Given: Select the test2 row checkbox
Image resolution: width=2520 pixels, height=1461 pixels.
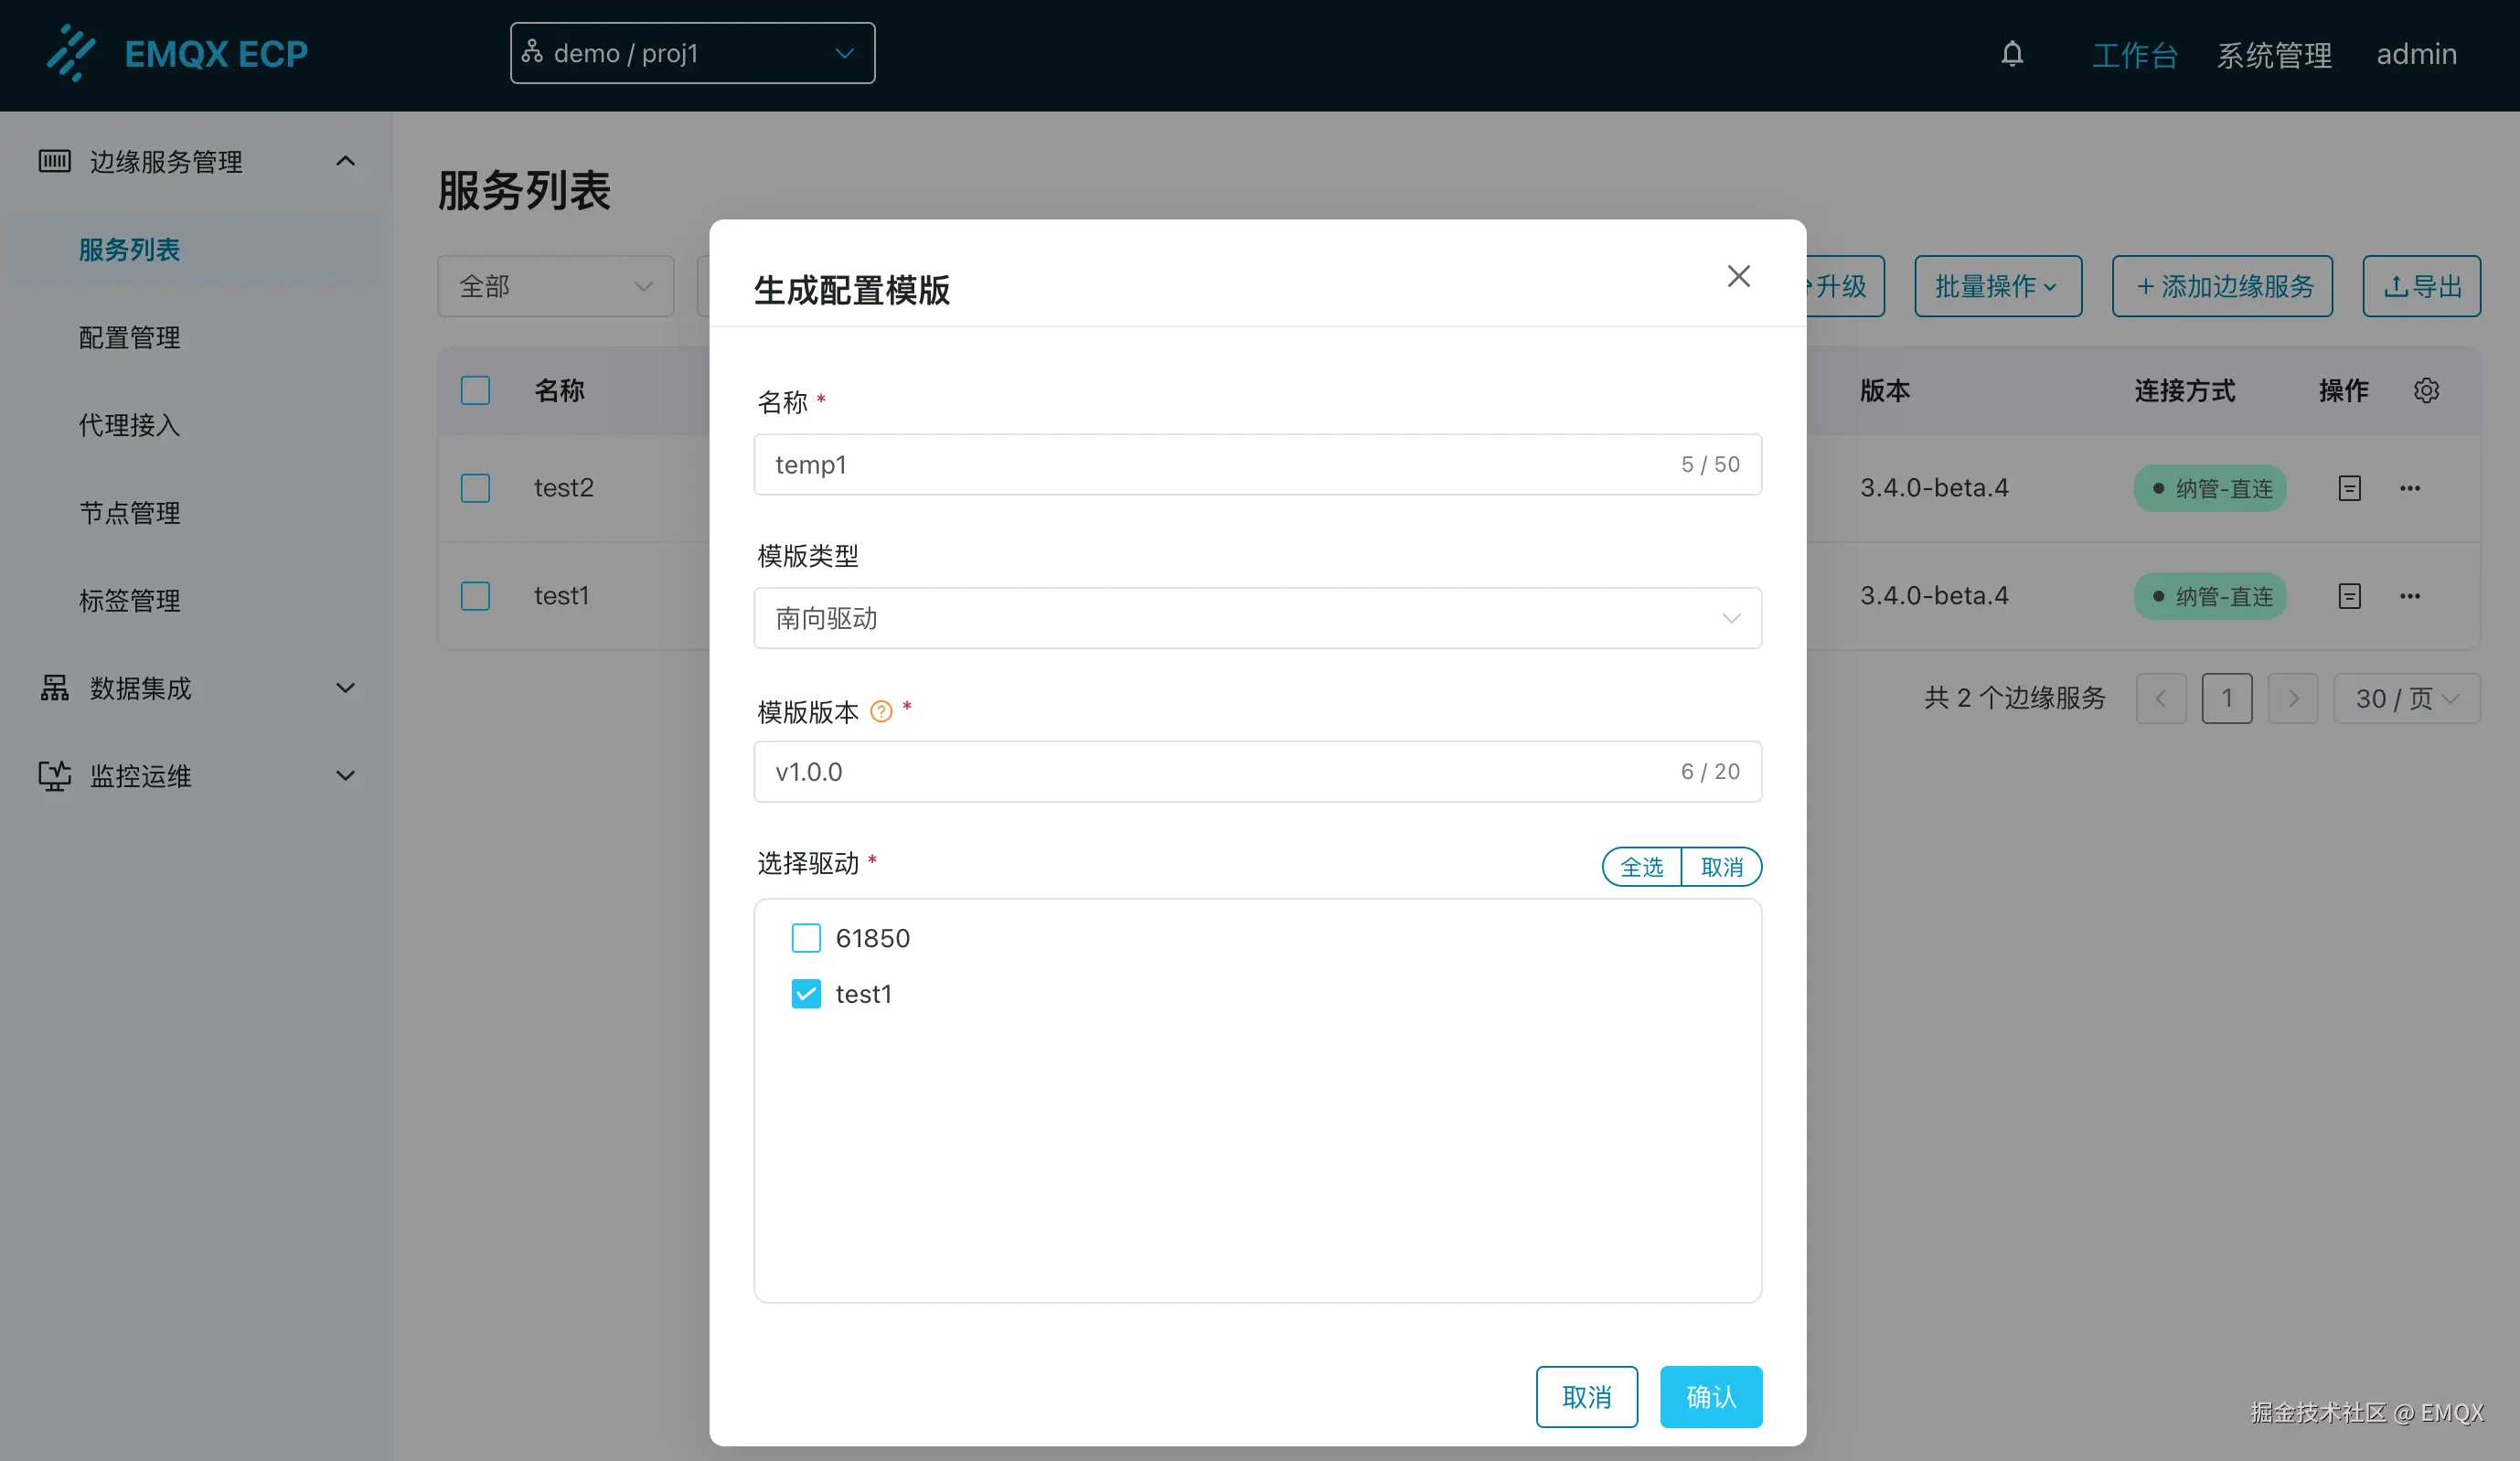Looking at the screenshot, I should (475, 488).
